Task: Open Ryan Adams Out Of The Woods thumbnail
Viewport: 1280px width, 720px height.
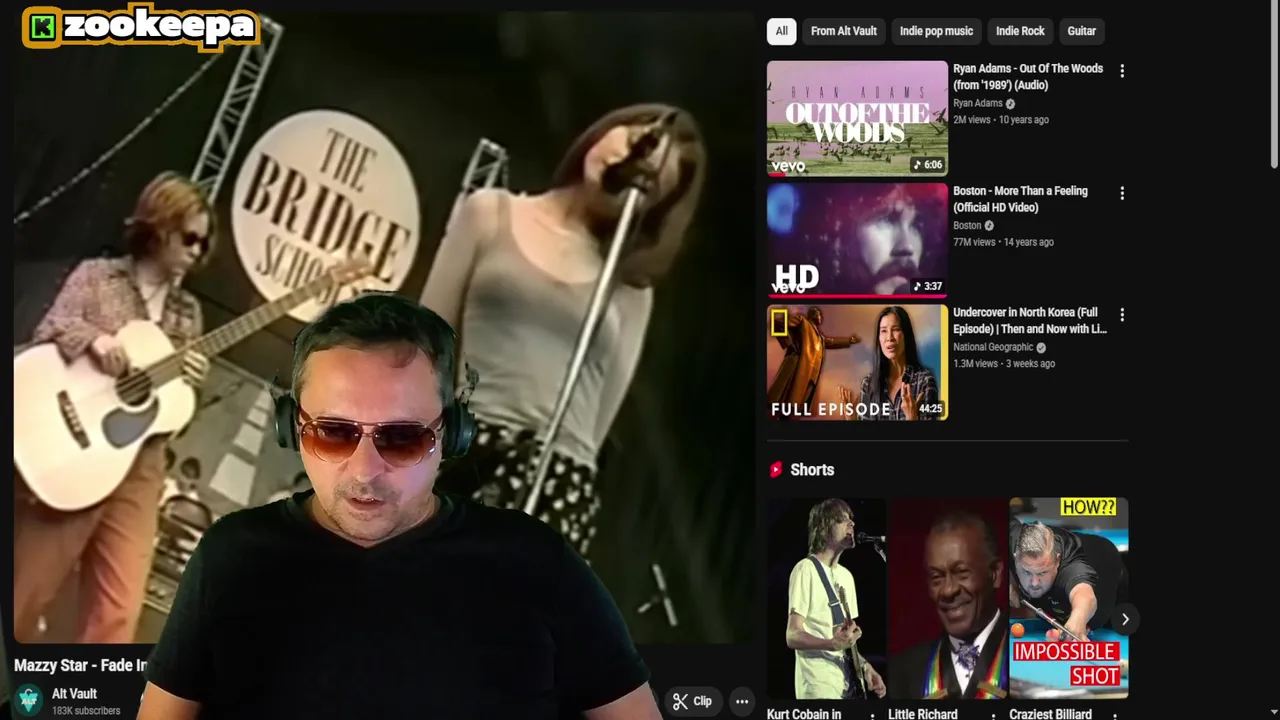Action: pos(857,118)
